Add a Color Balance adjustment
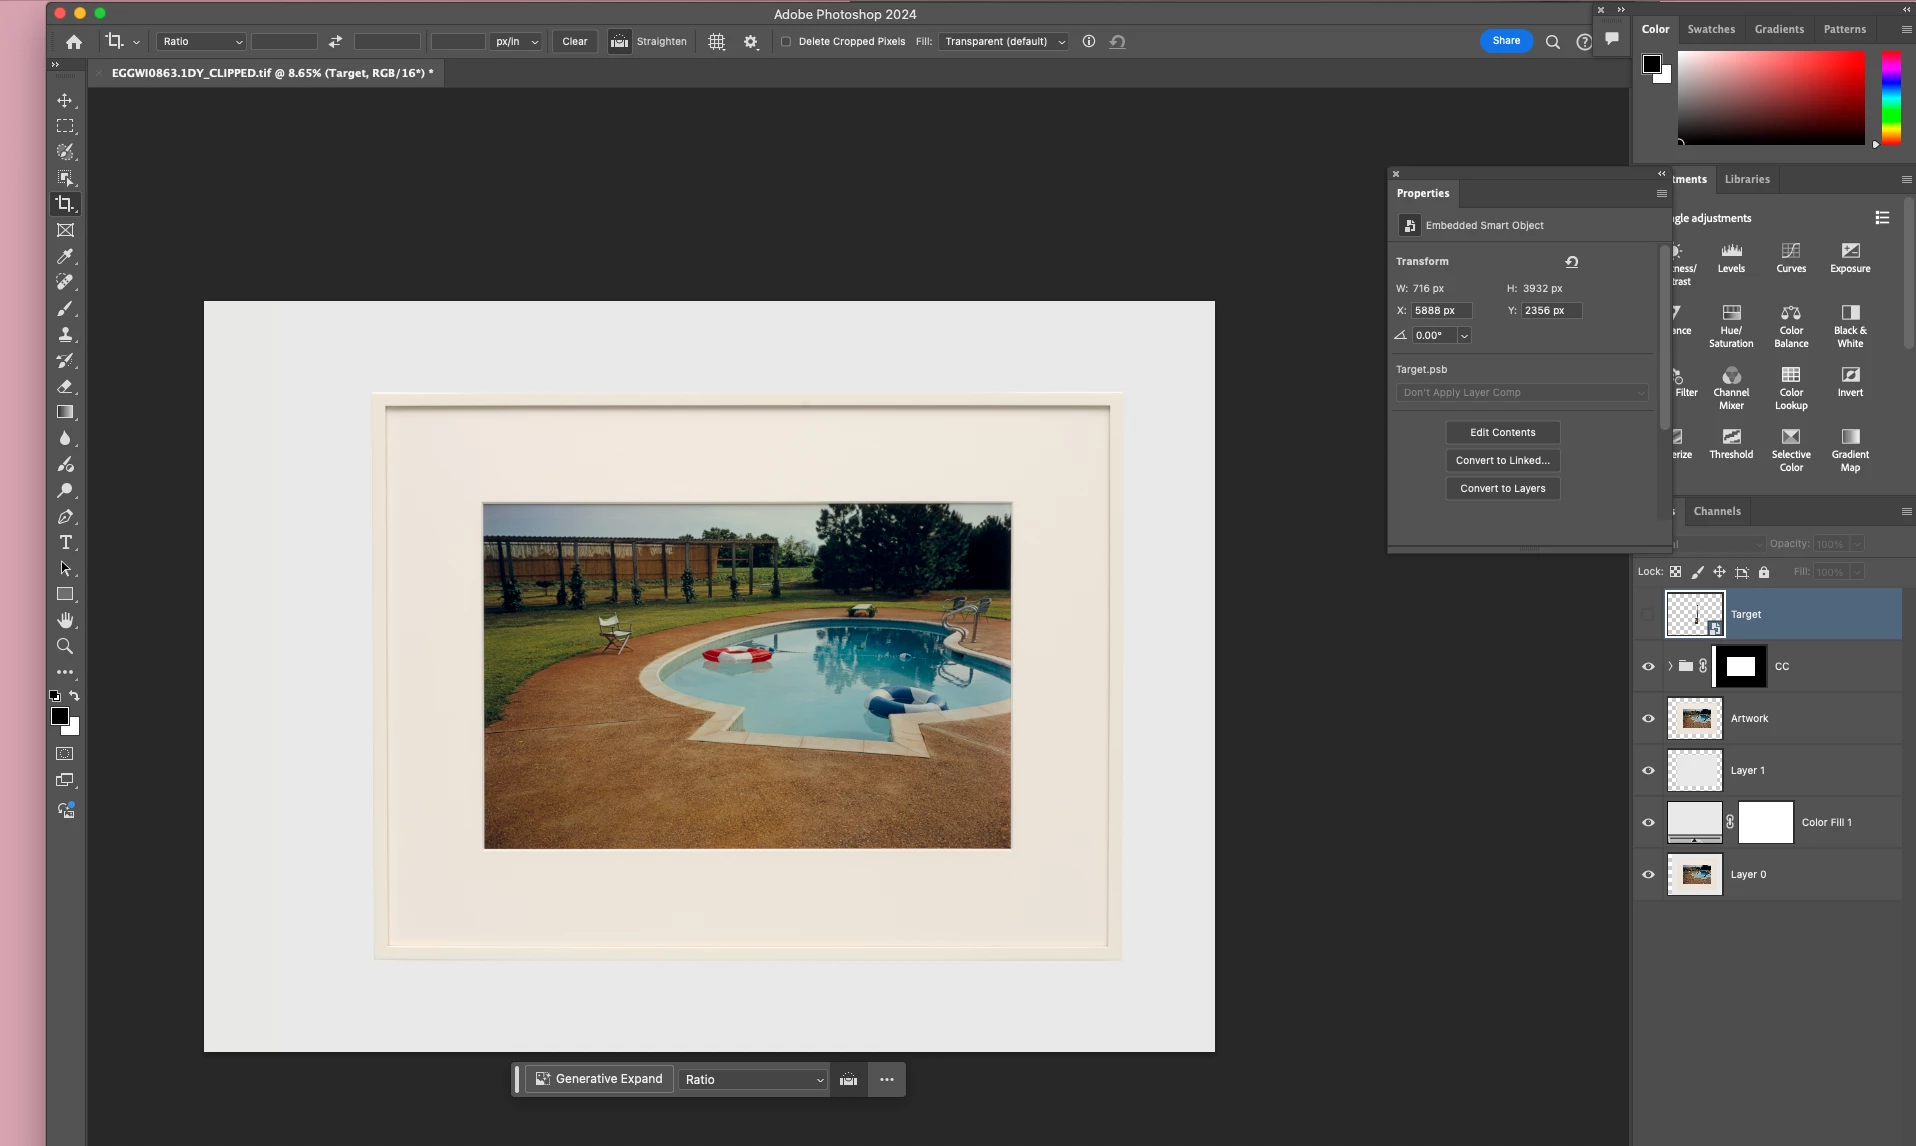 coord(1791,326)
